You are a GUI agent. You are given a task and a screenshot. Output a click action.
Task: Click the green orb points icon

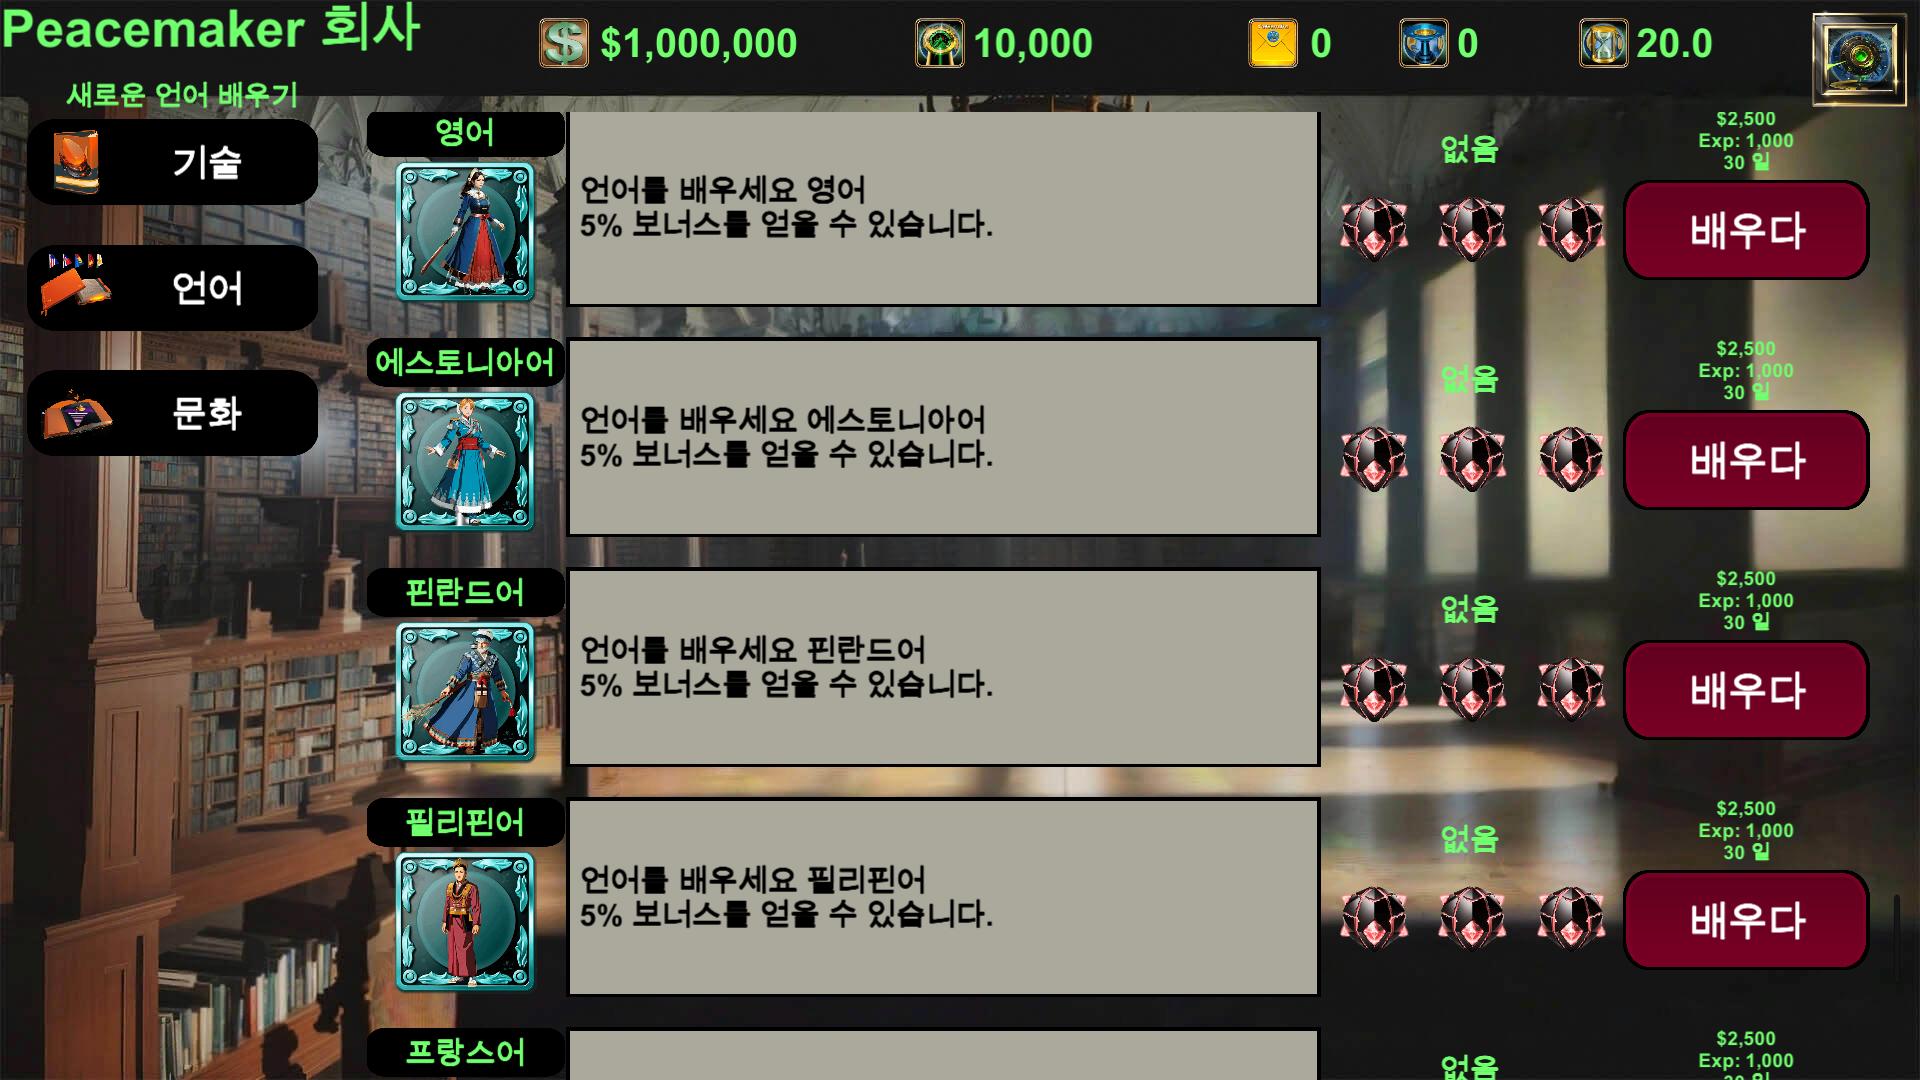(x=940, y=43)
